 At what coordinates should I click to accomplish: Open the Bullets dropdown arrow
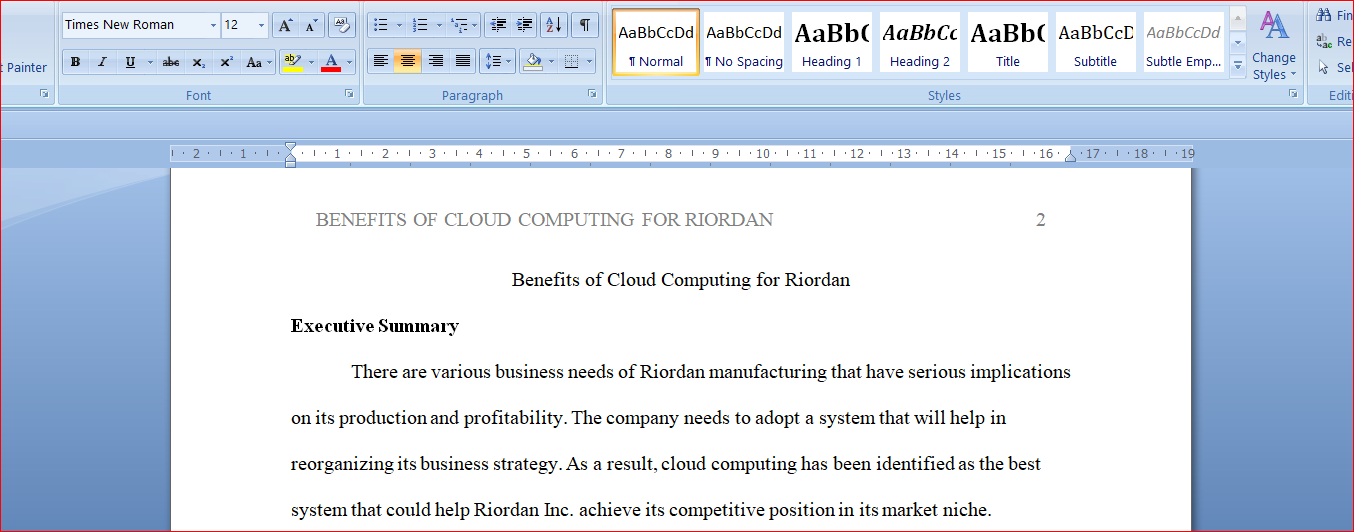click(399, 25)
